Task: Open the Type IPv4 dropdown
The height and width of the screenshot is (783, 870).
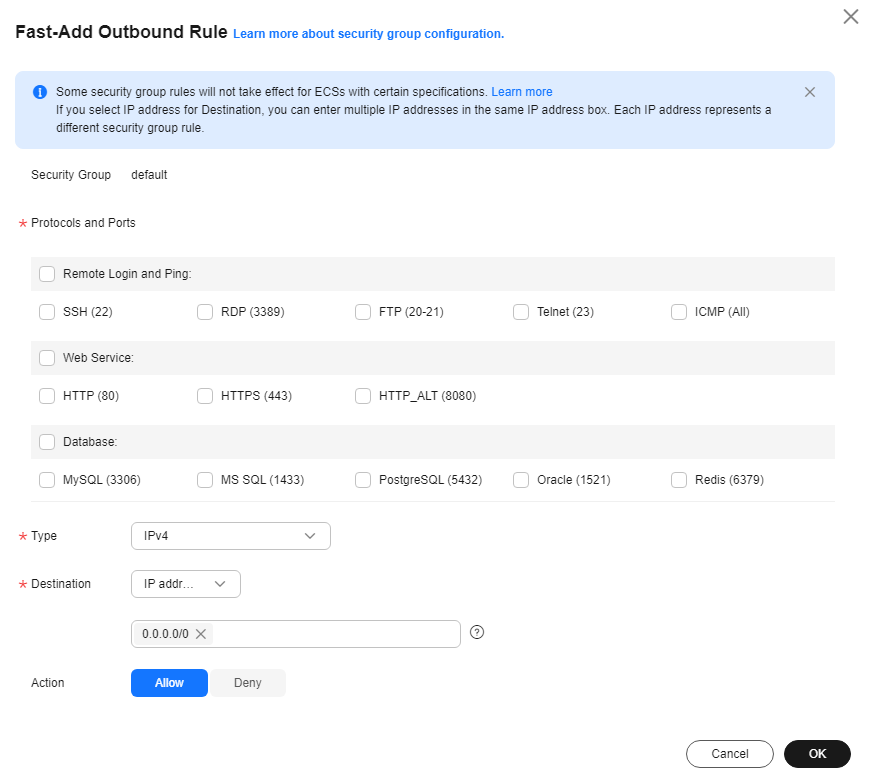Action: pos(231,536)
